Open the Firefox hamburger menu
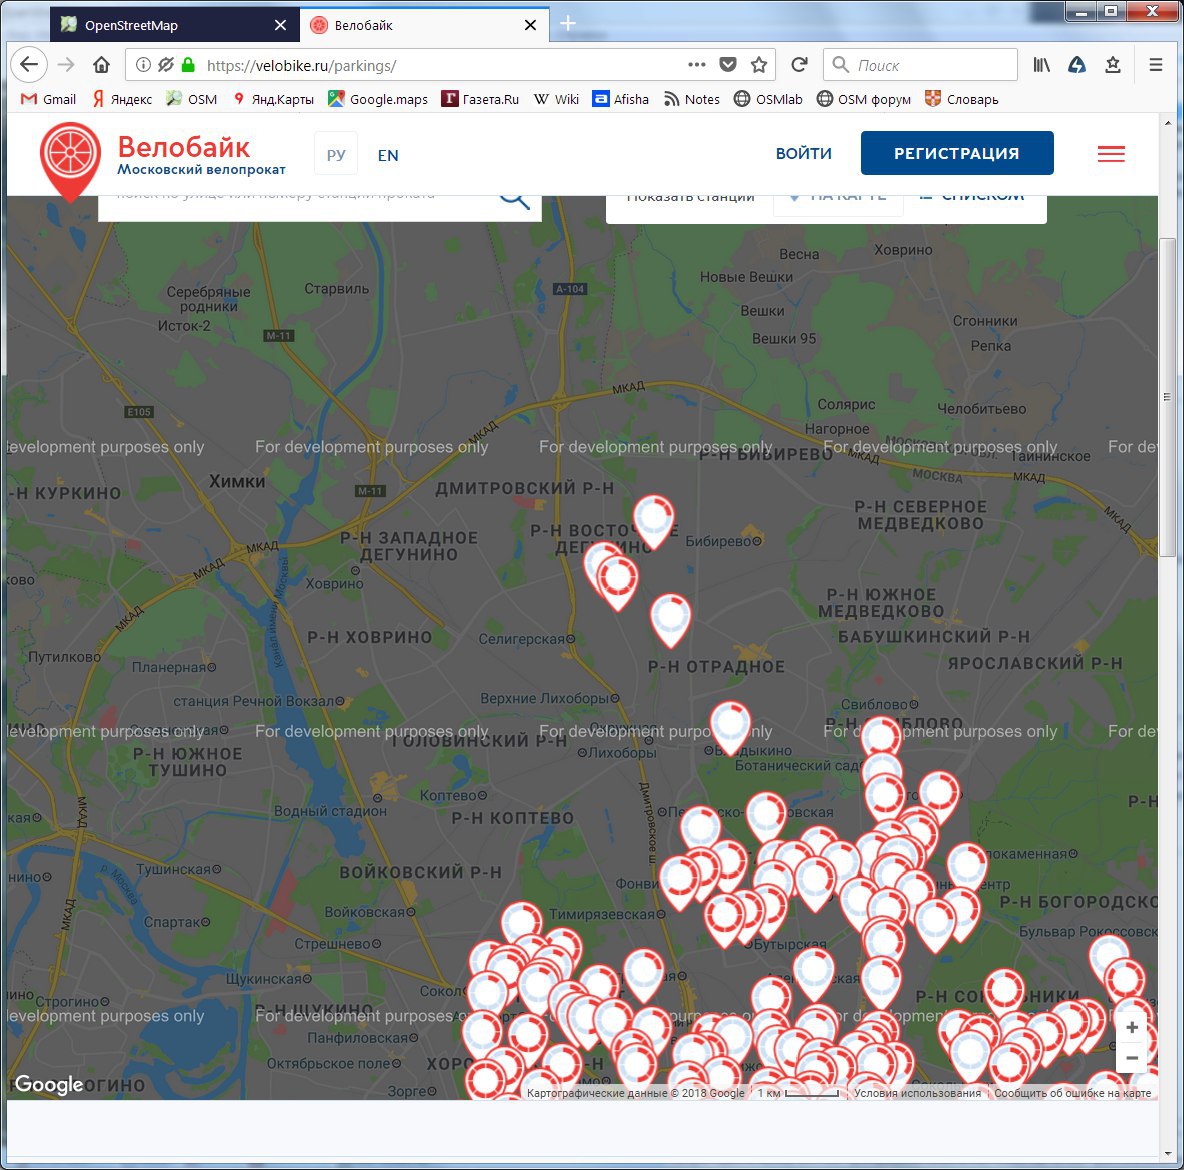Screen dimensions: 1184x1170 coord(1155,65)
